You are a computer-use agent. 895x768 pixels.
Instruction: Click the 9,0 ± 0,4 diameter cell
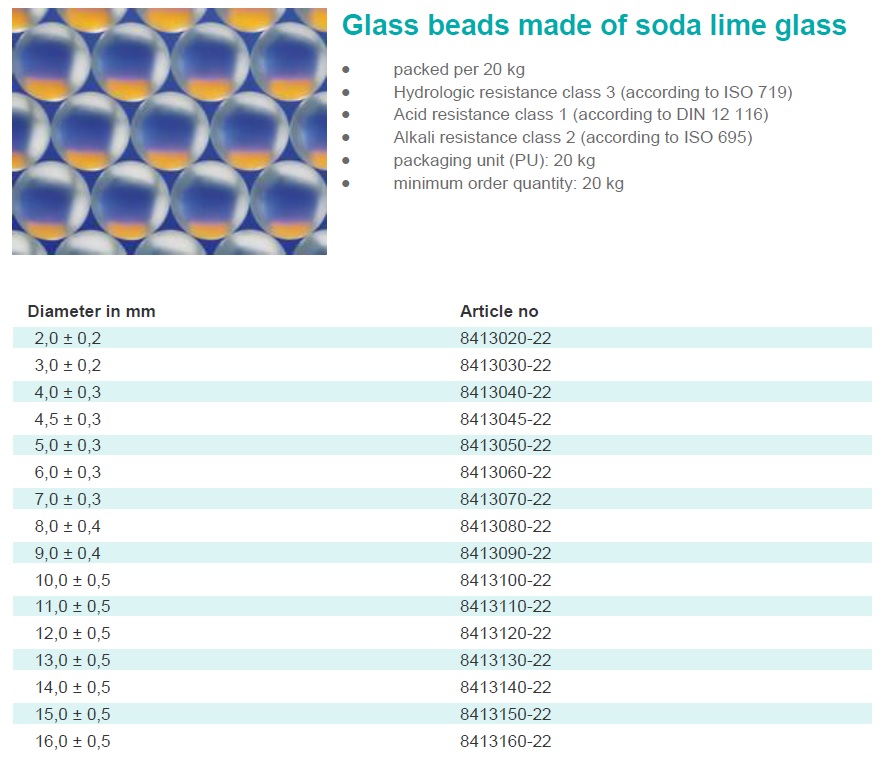pos(67,553)
